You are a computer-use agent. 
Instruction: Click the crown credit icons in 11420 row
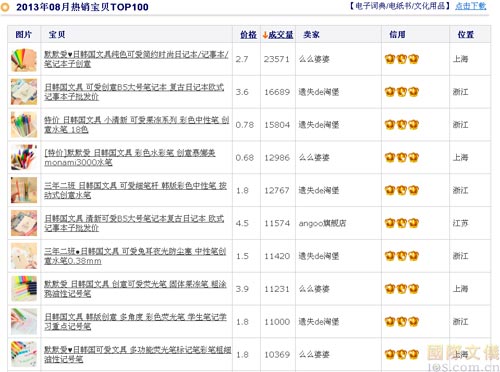click(402, 256)
